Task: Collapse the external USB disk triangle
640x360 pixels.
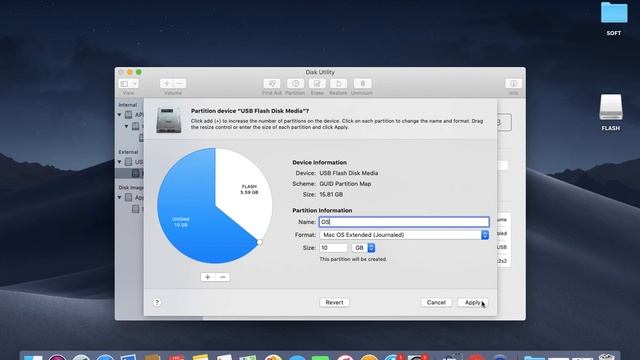Action: coord(120,162)
